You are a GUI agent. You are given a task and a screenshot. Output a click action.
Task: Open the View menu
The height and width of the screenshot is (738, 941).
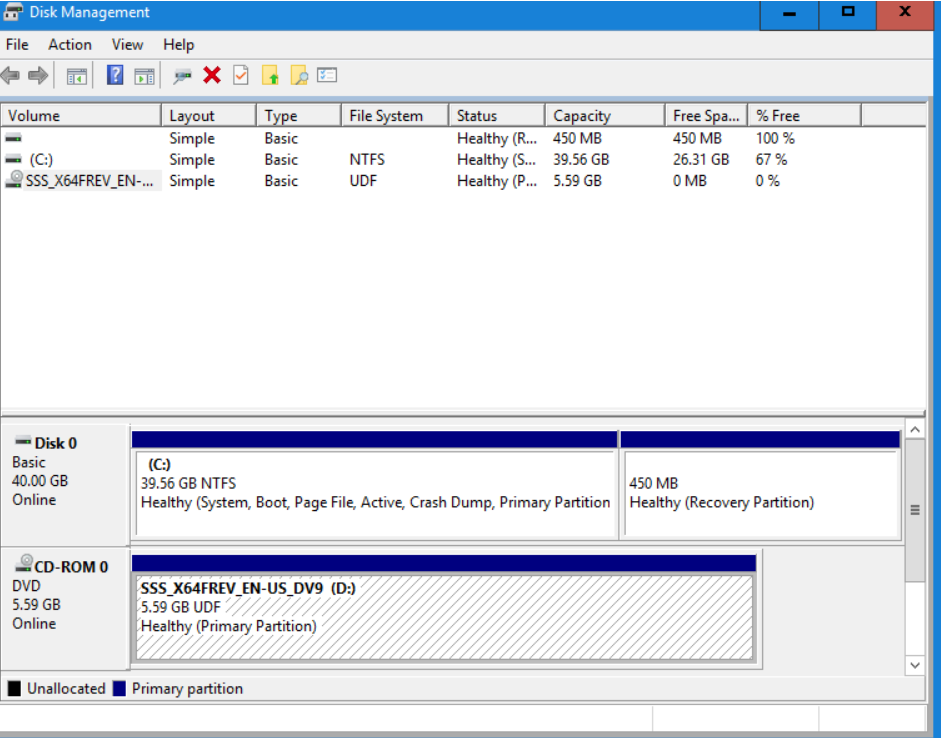click(x=127, y=45)
